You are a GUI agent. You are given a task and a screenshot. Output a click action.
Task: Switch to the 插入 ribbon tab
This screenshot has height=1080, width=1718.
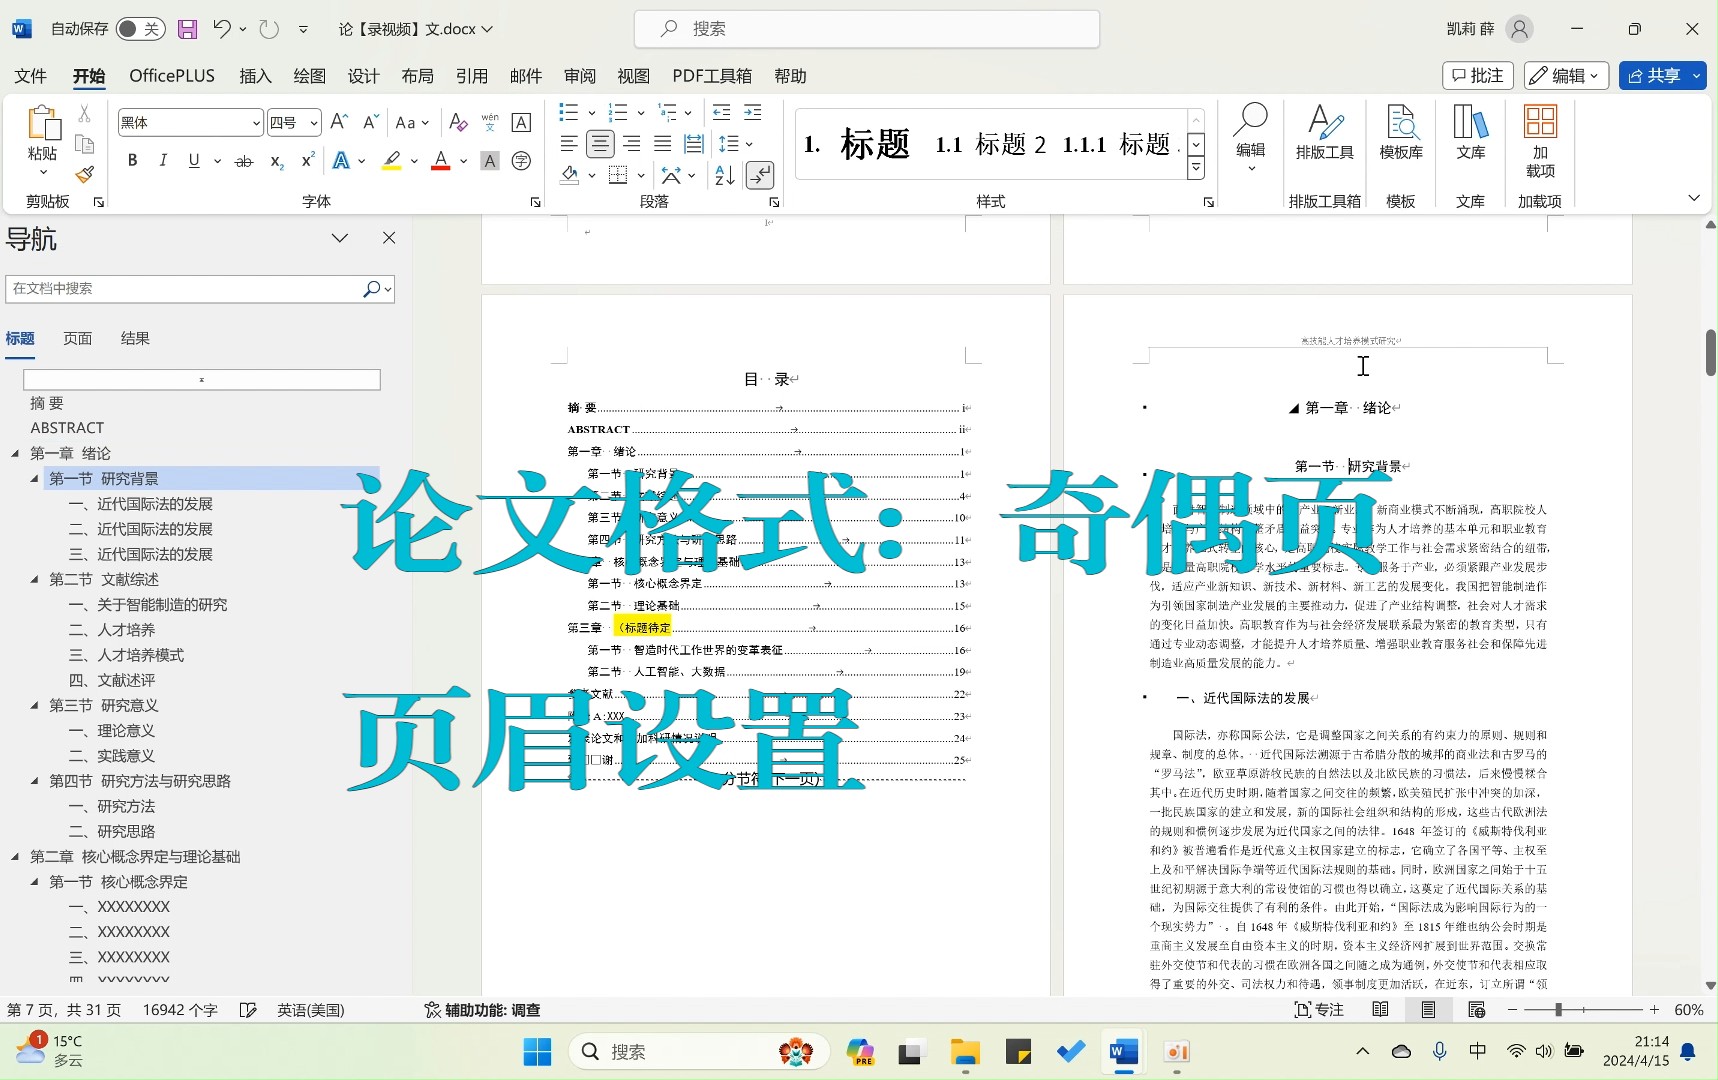pyautogui.click(x=255, y=75)
